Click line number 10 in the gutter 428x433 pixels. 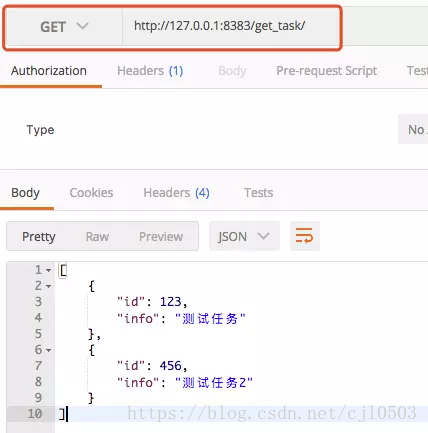[35, 414]
